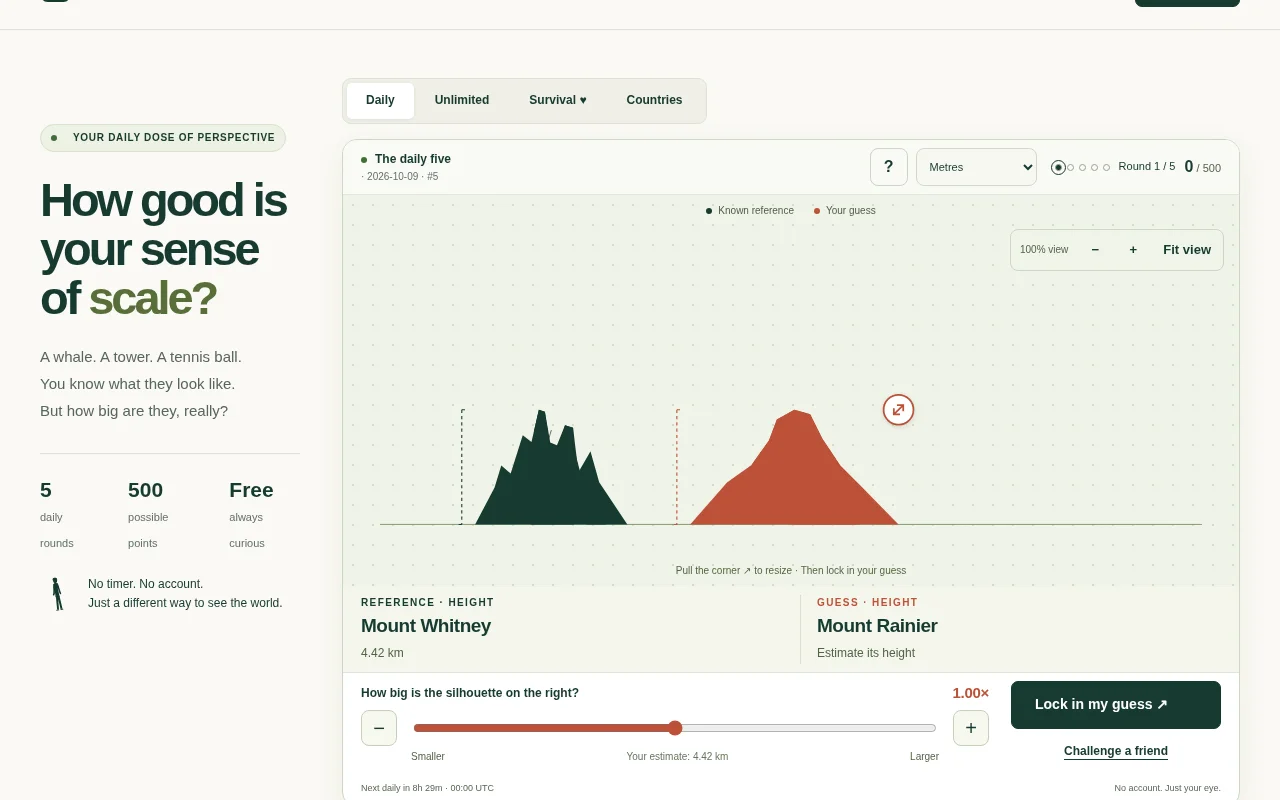Screen dimensions: 1280x800
Task: Zoom out with the minus view button
Action: (1095, 250)
